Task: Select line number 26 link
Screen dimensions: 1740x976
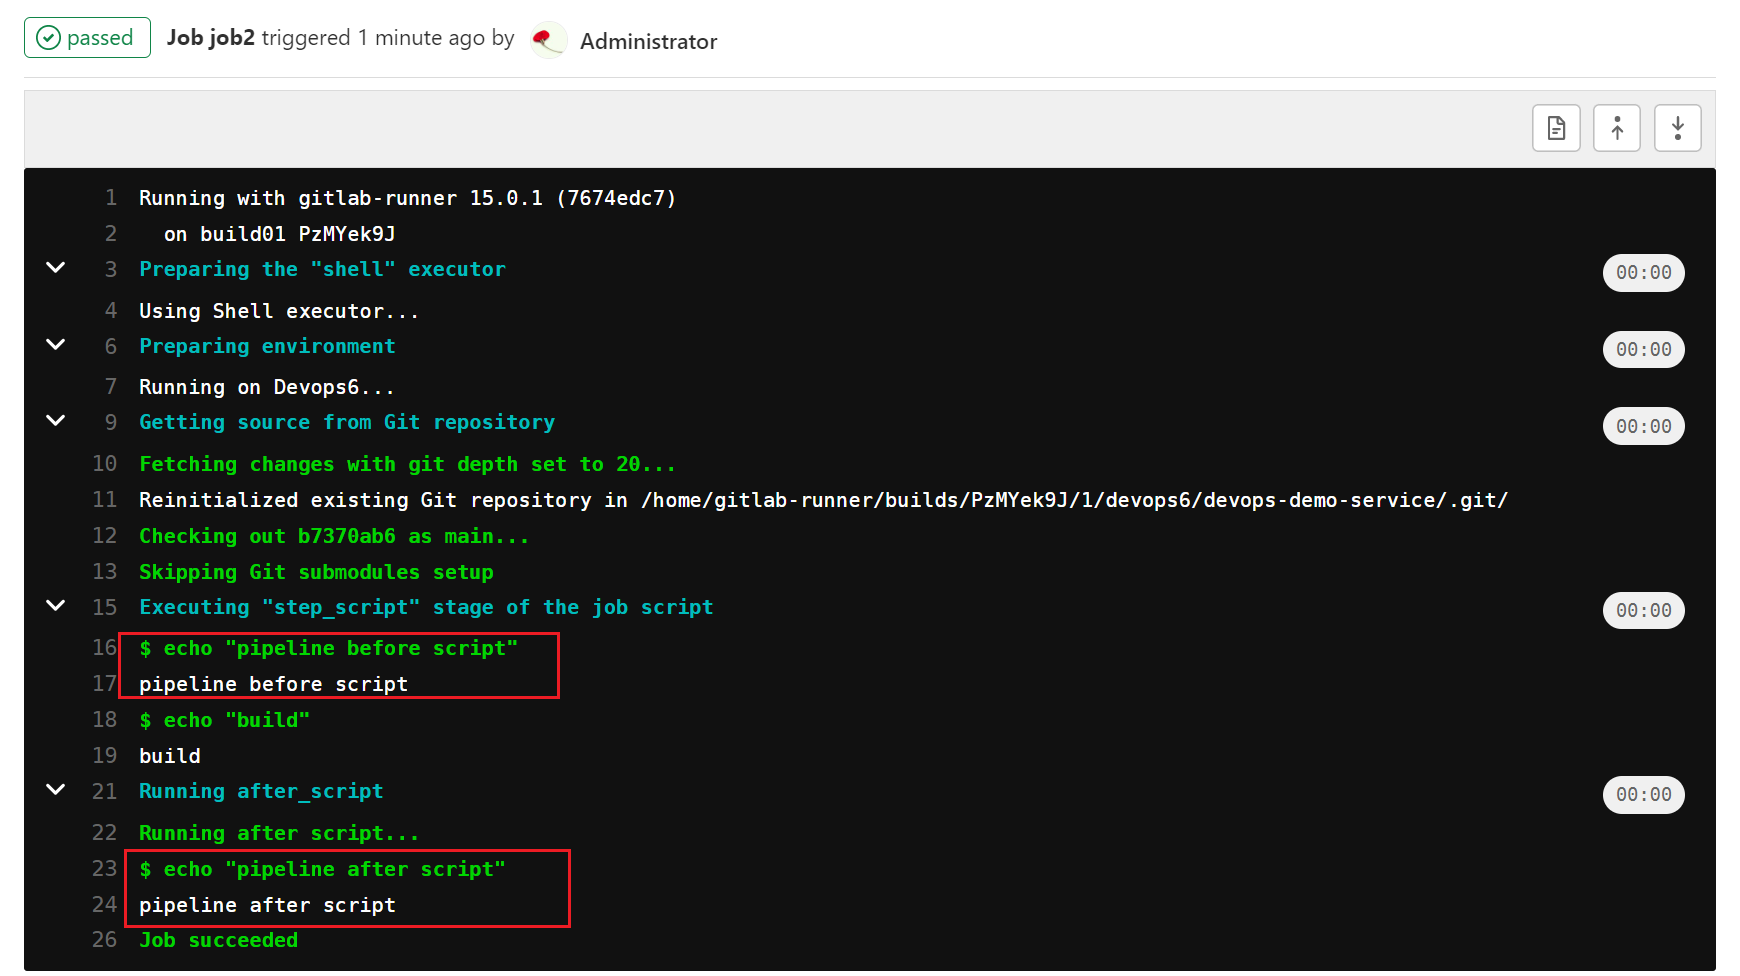Action: tap(105, 940)
